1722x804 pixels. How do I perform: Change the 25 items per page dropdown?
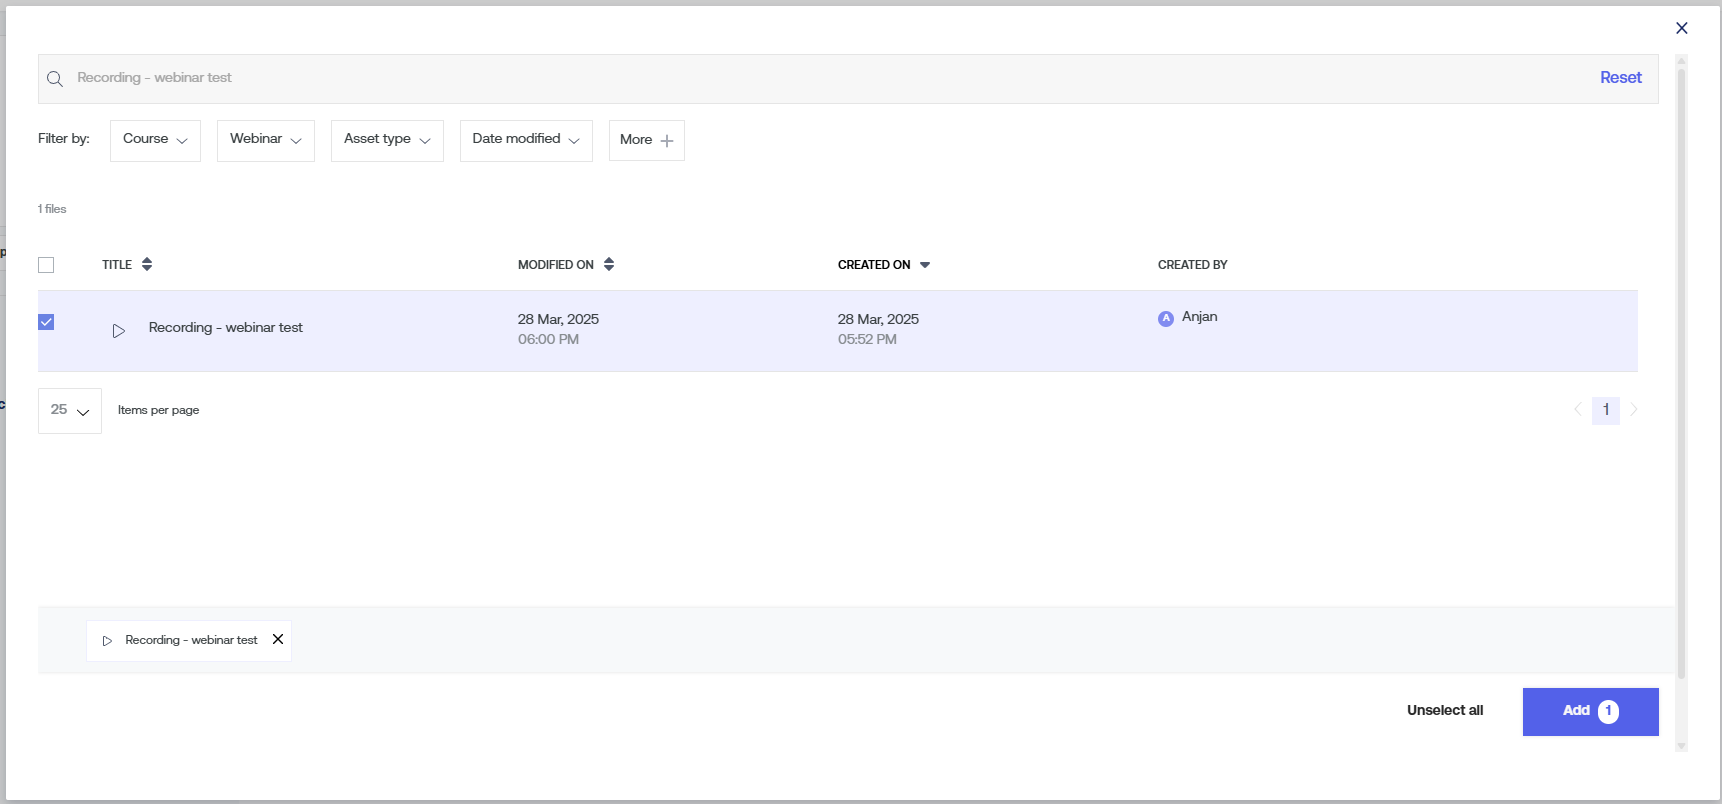click(x=70, y=411)
